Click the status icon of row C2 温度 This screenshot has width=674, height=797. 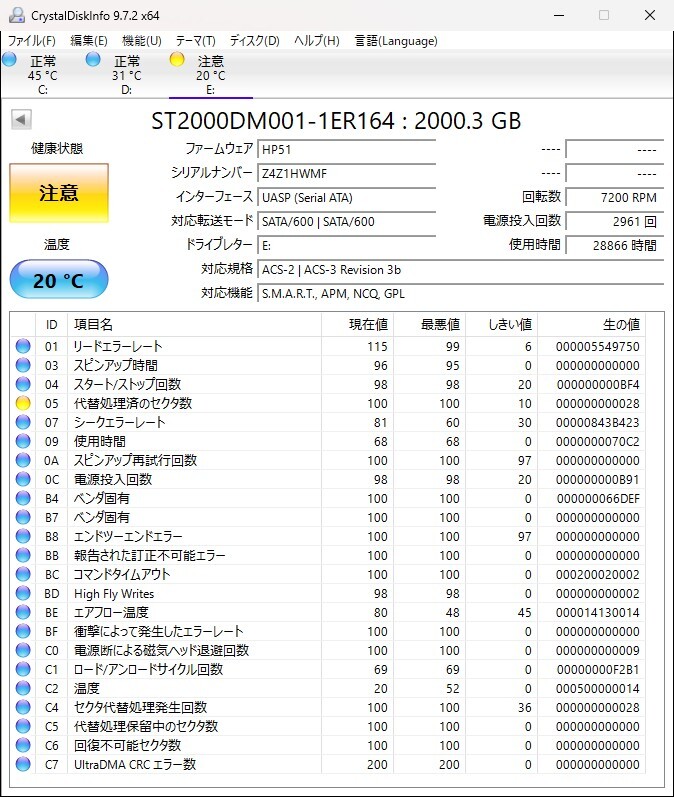tap(23, 688)
